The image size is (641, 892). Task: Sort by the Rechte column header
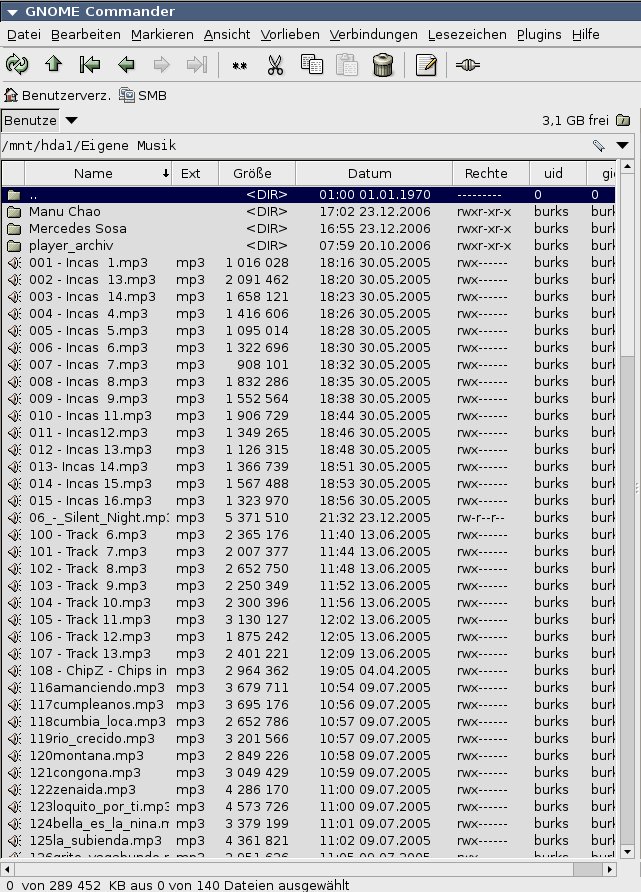click(x=491, y=174)
